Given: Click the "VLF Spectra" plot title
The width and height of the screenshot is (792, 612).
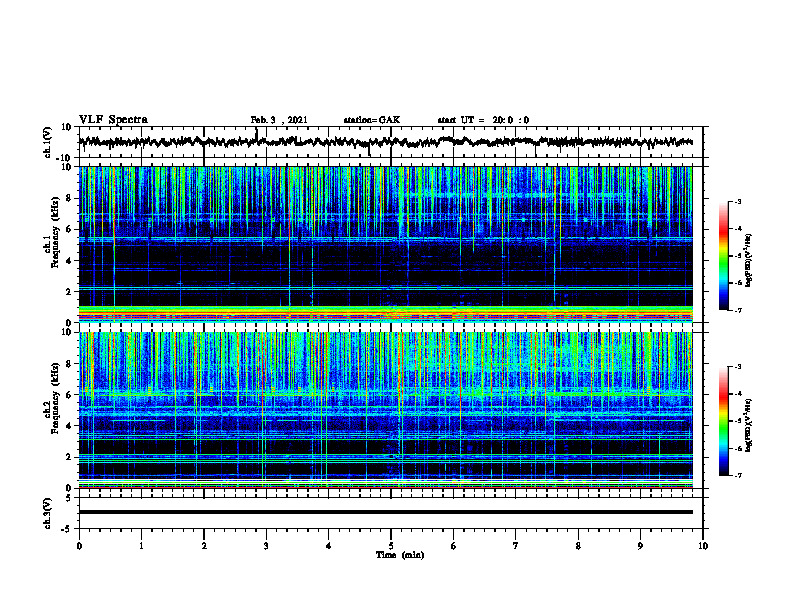Looking at the screenshot, I should [x=113, y=120].
